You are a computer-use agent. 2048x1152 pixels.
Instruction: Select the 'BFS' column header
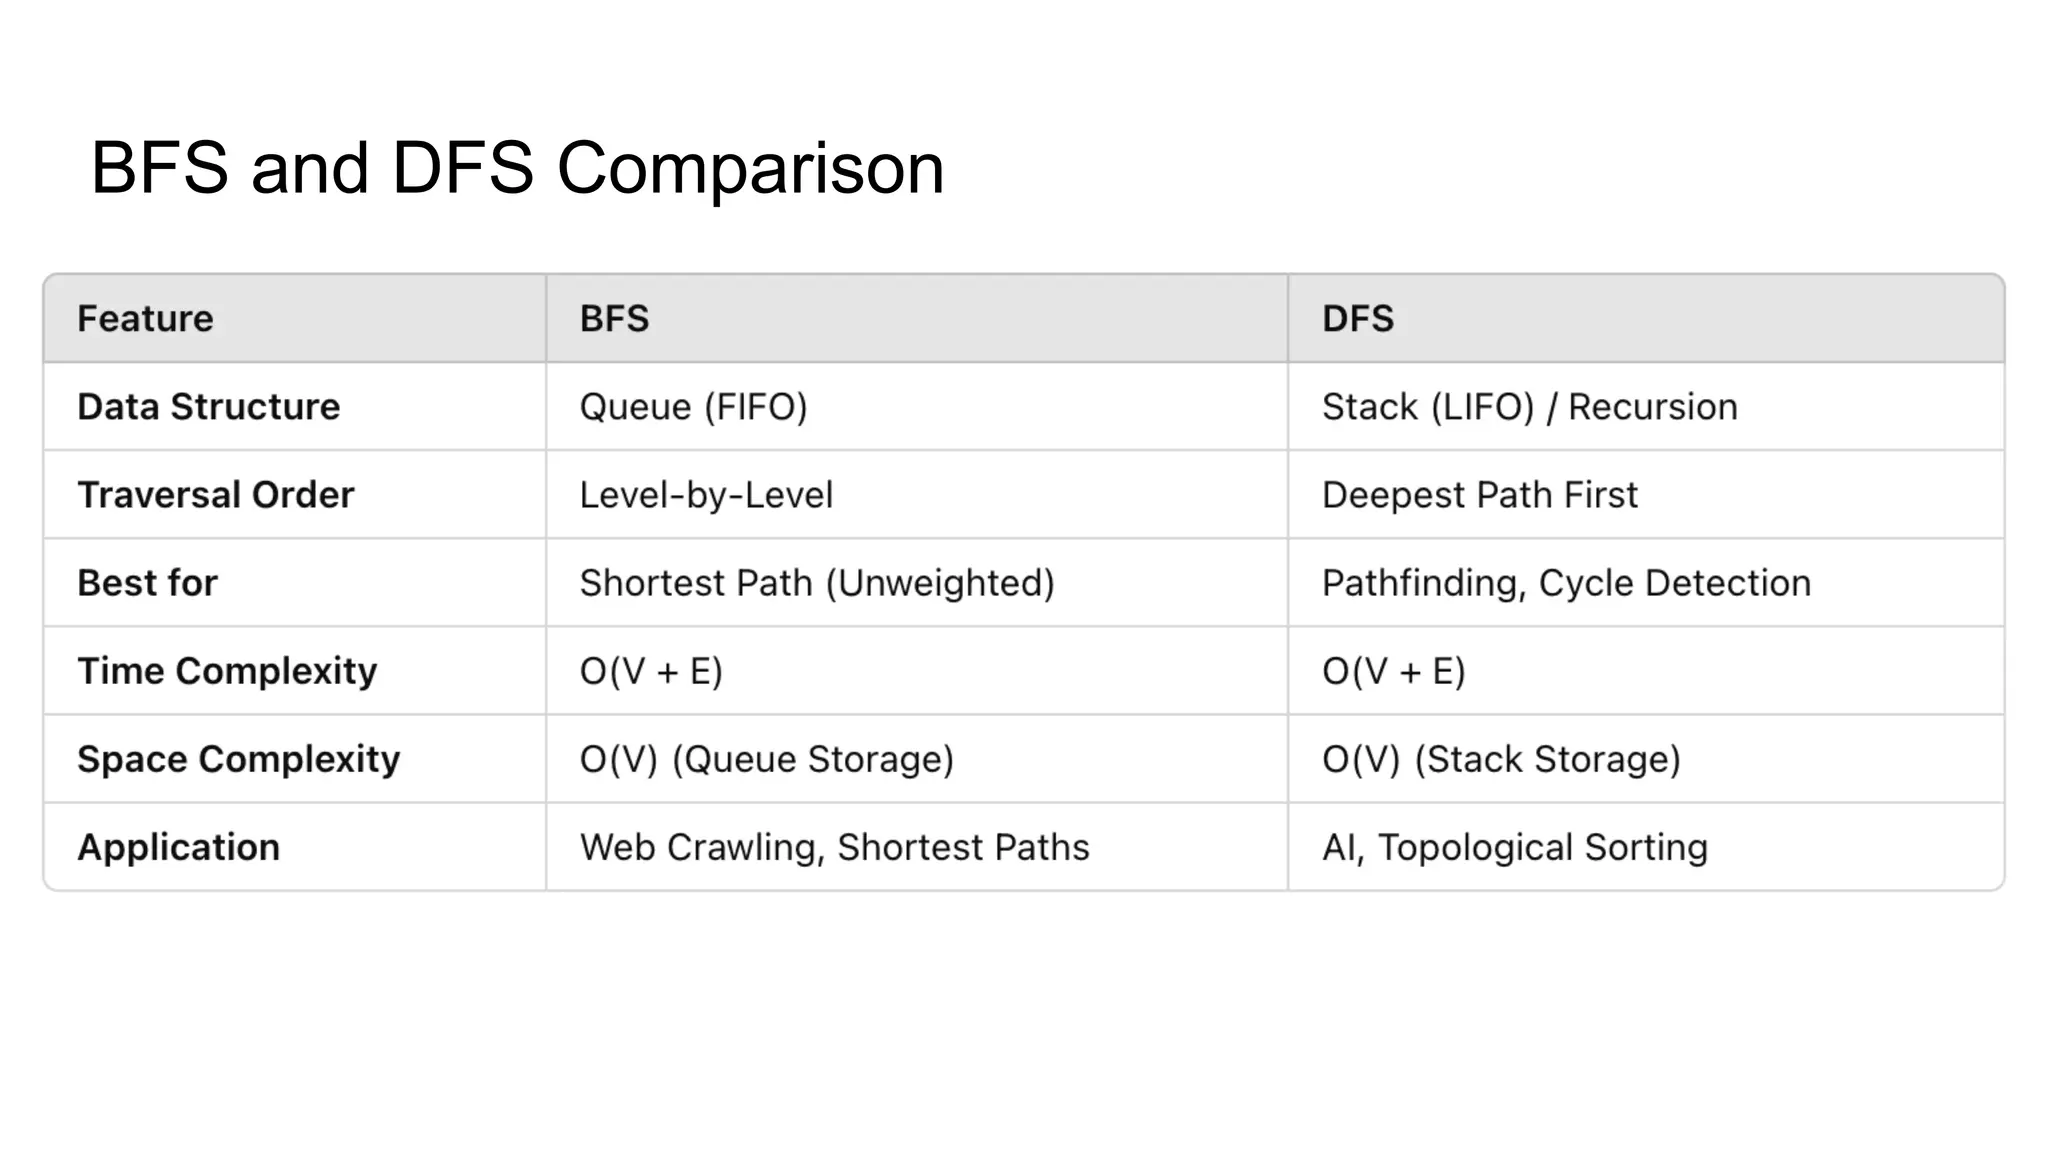614,319
